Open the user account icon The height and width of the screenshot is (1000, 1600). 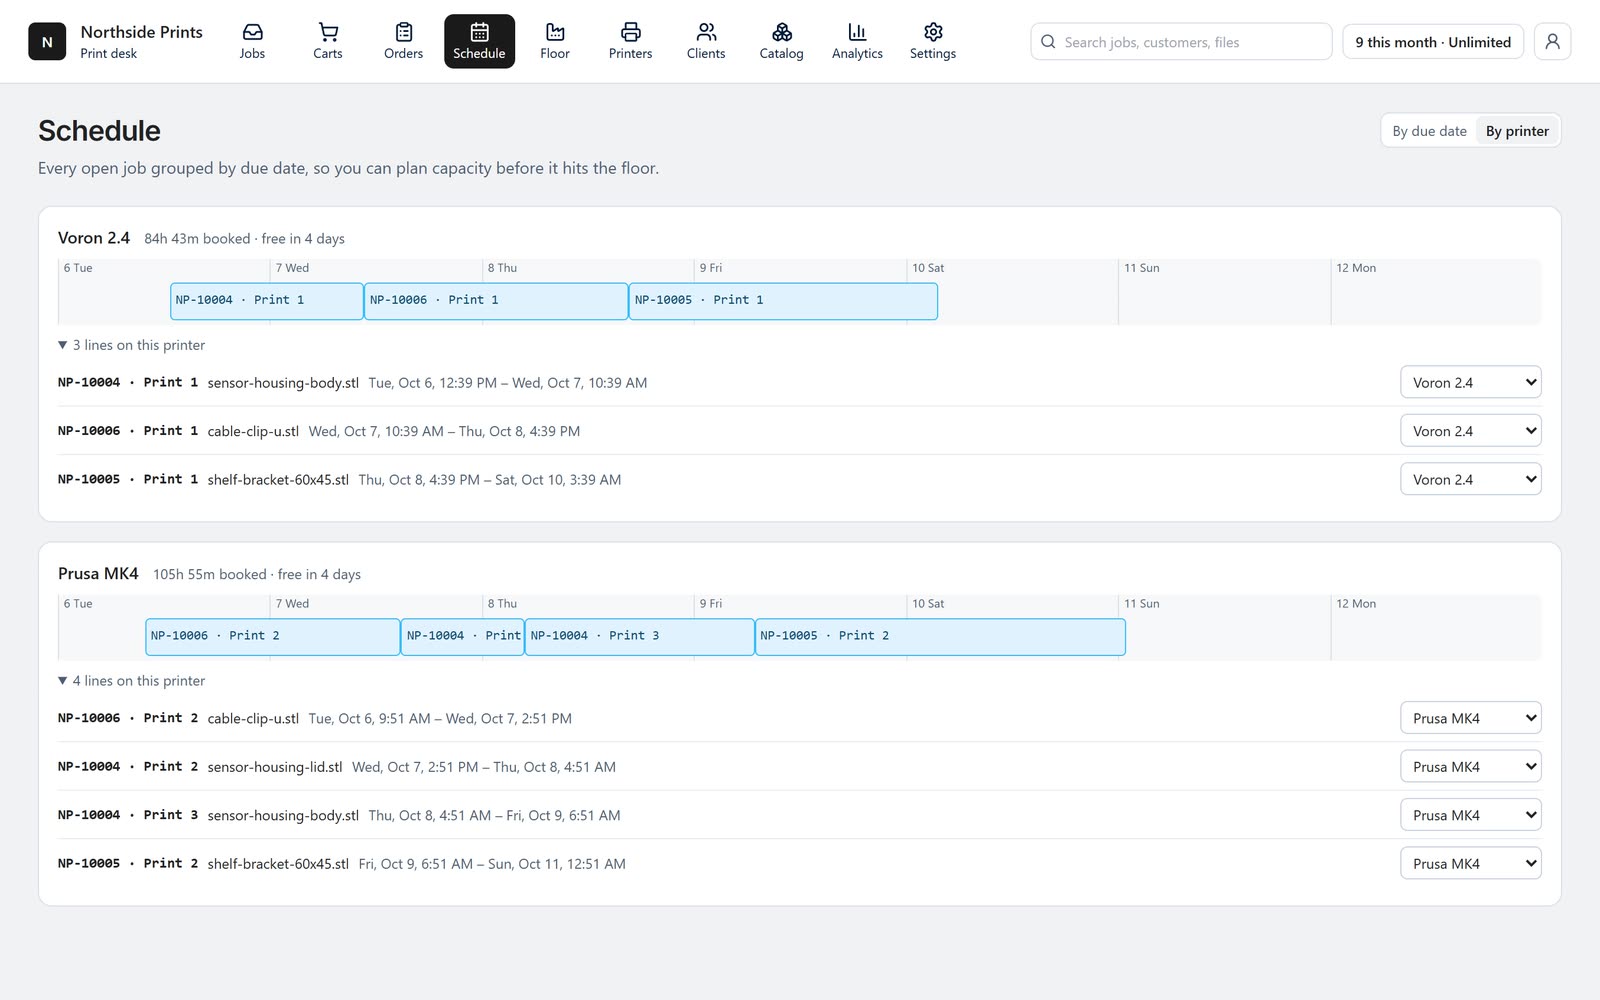[x=1552, y=41]
